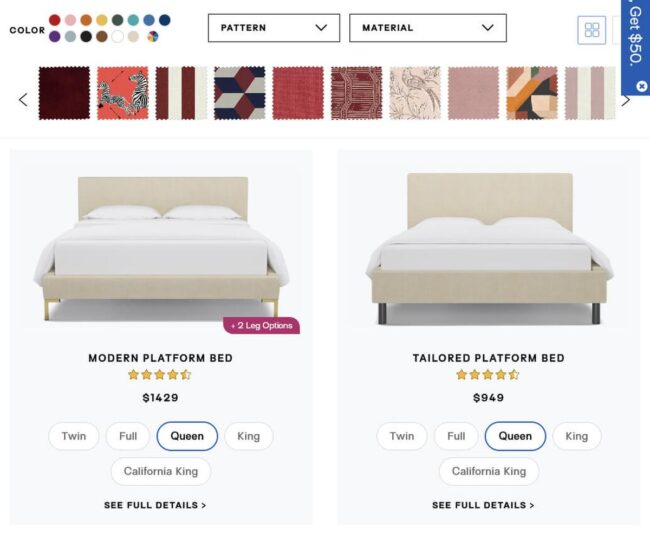Filter by red color circle
The height and width of the screenshot is (541, 650).
[x=55, y=20]
